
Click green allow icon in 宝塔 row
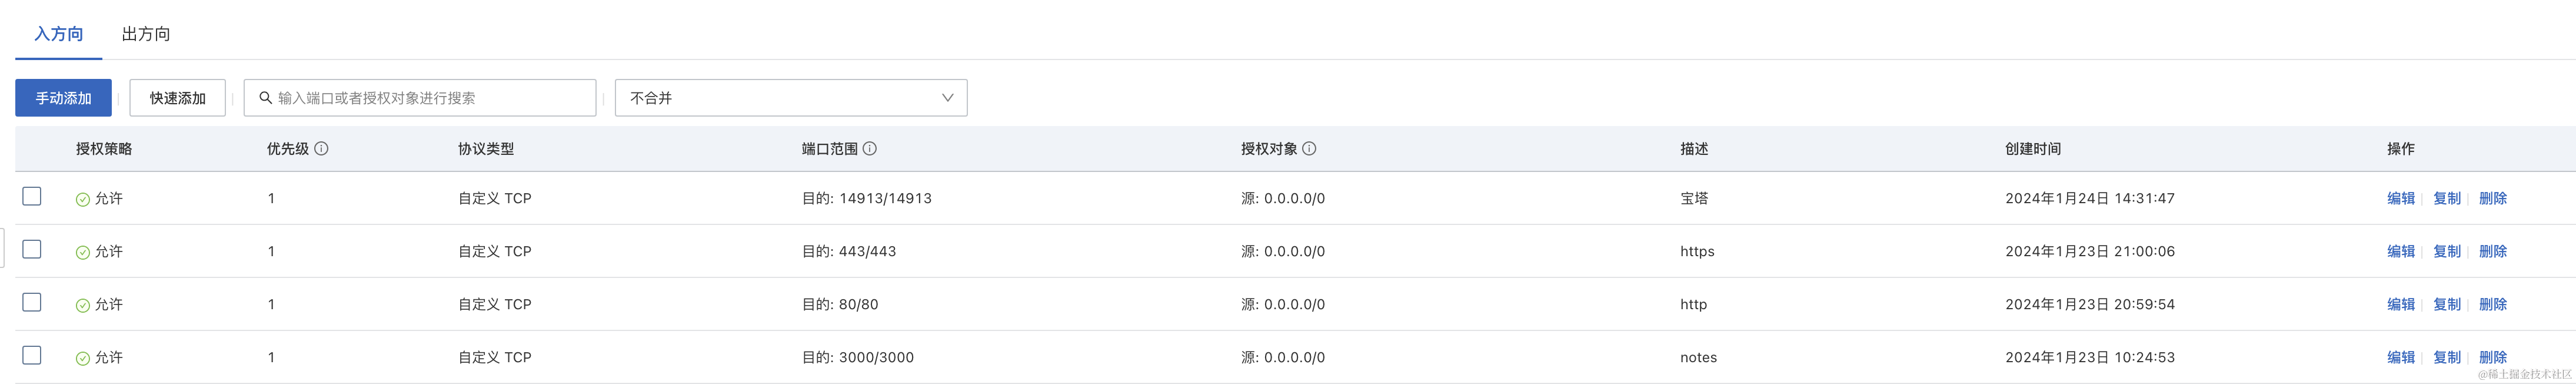coord(83,199)
